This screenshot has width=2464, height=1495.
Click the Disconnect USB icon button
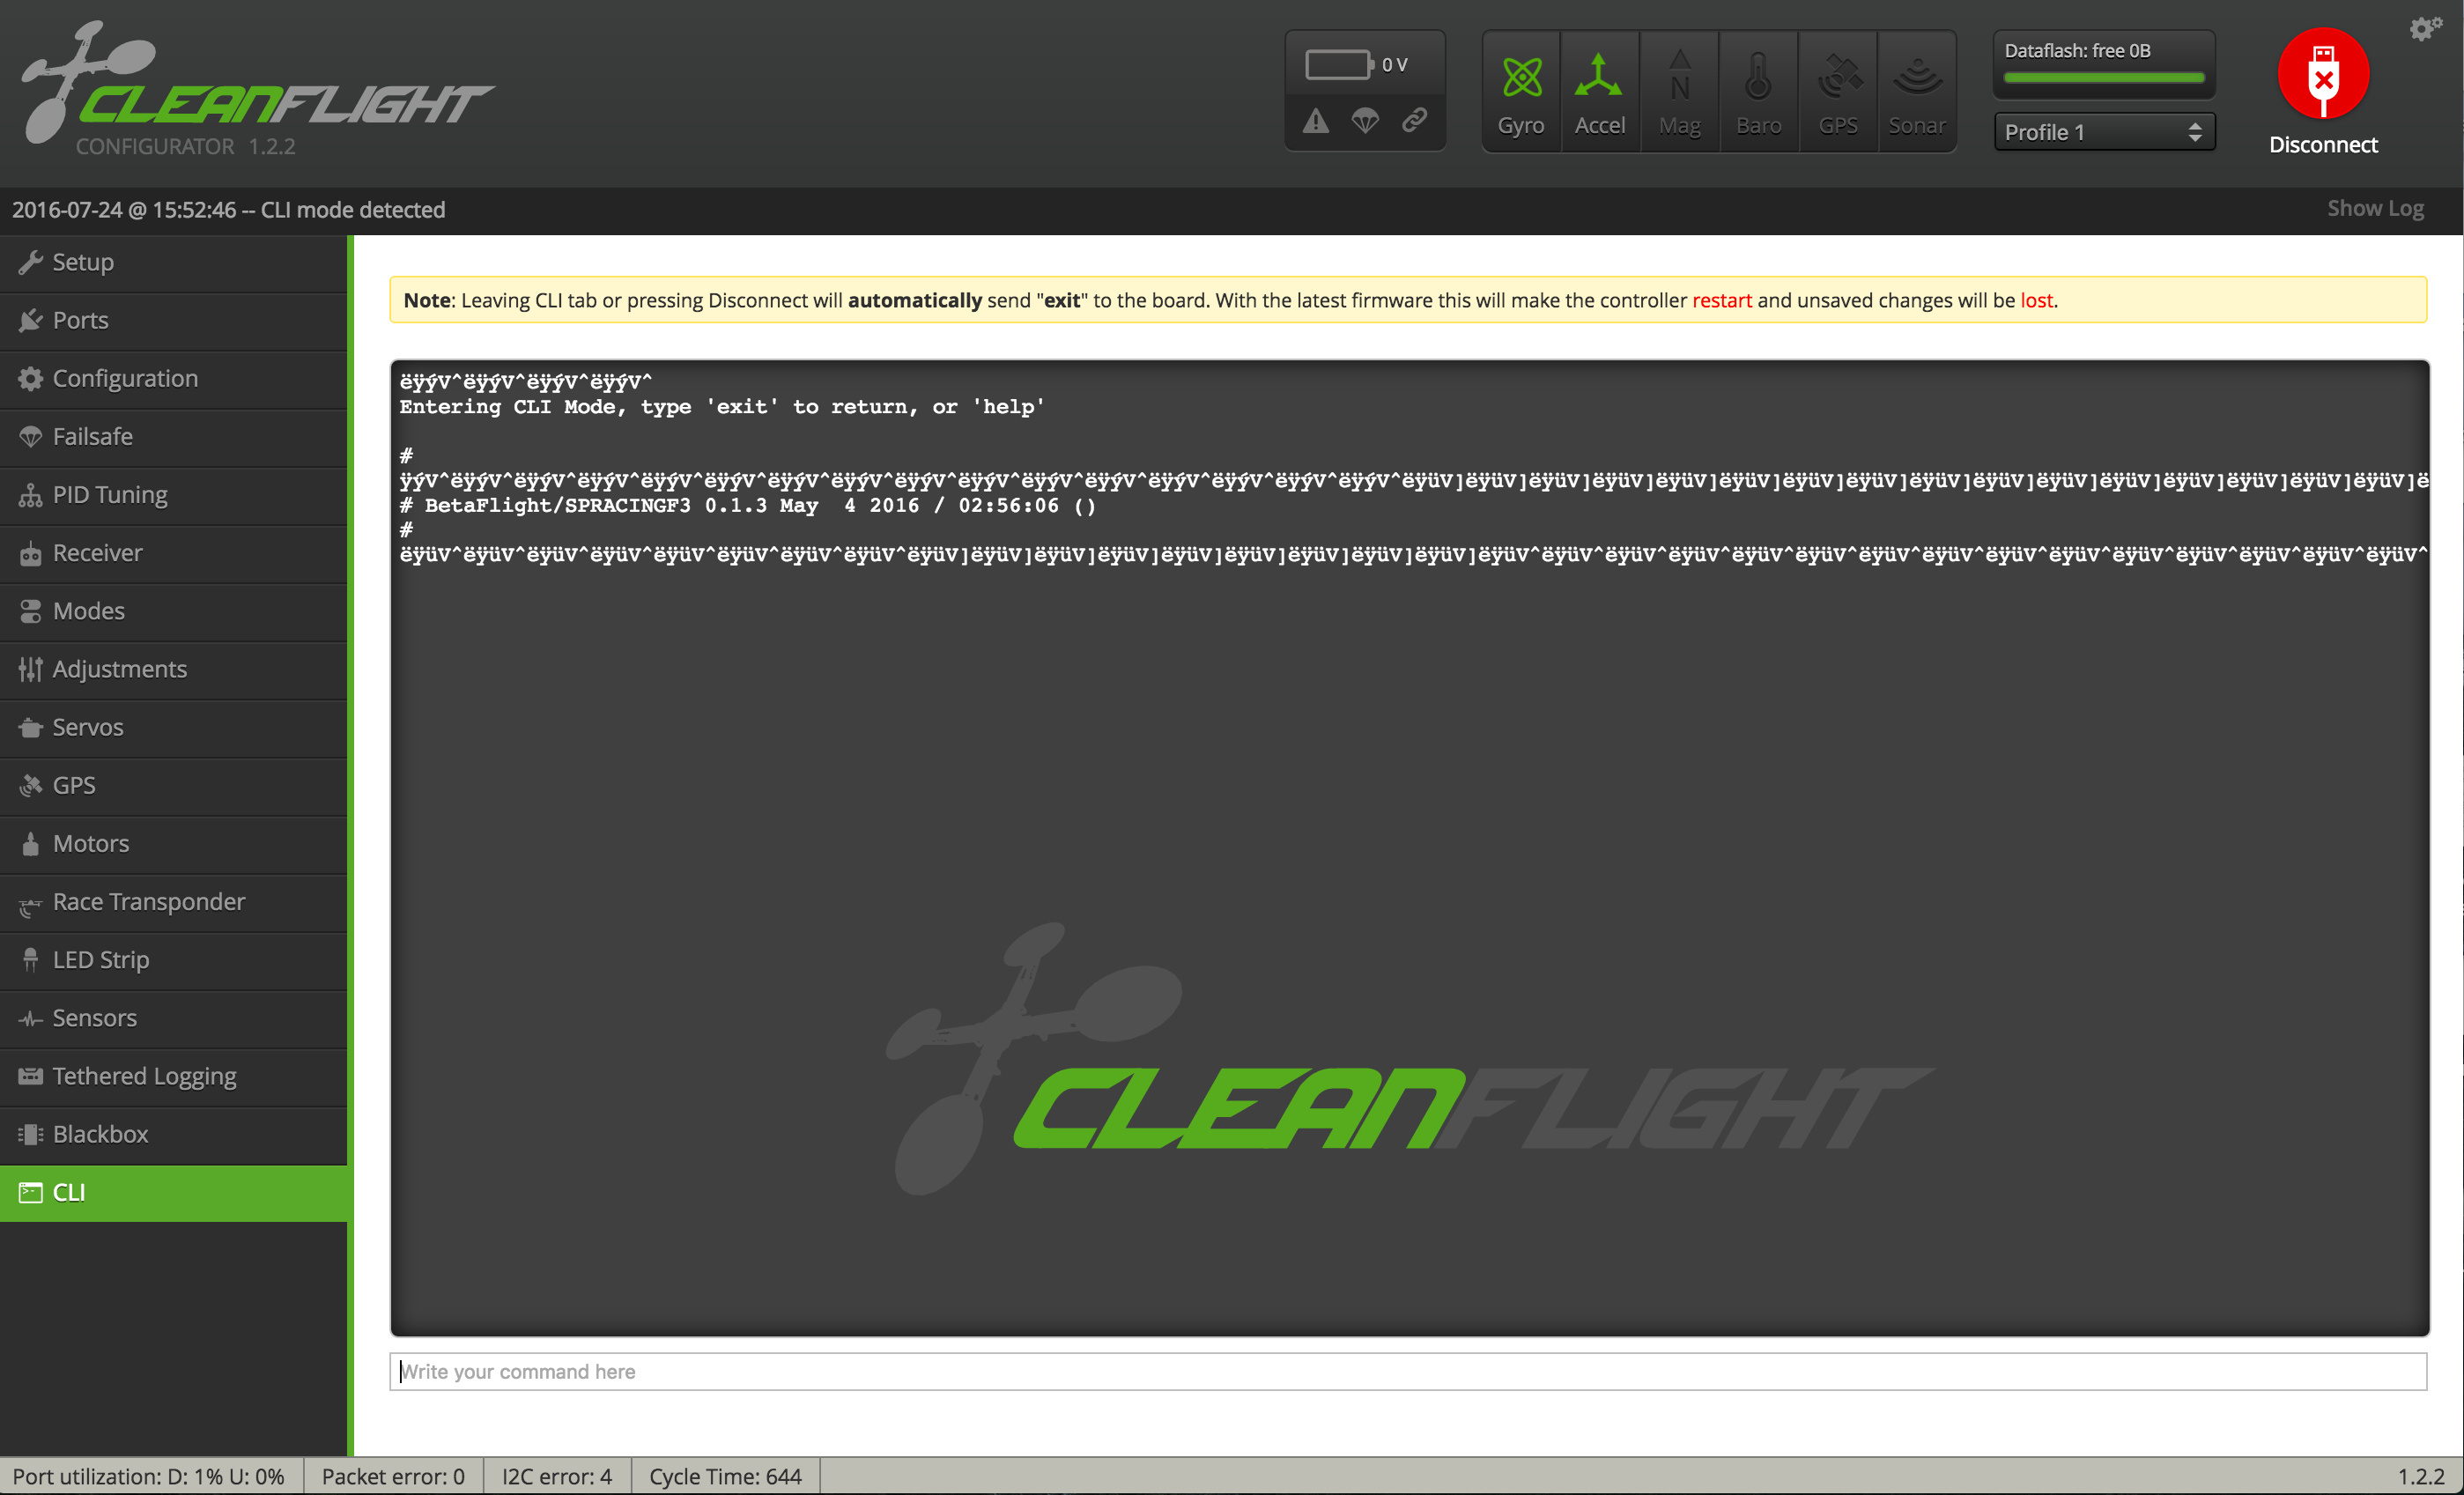(2322, 75)
